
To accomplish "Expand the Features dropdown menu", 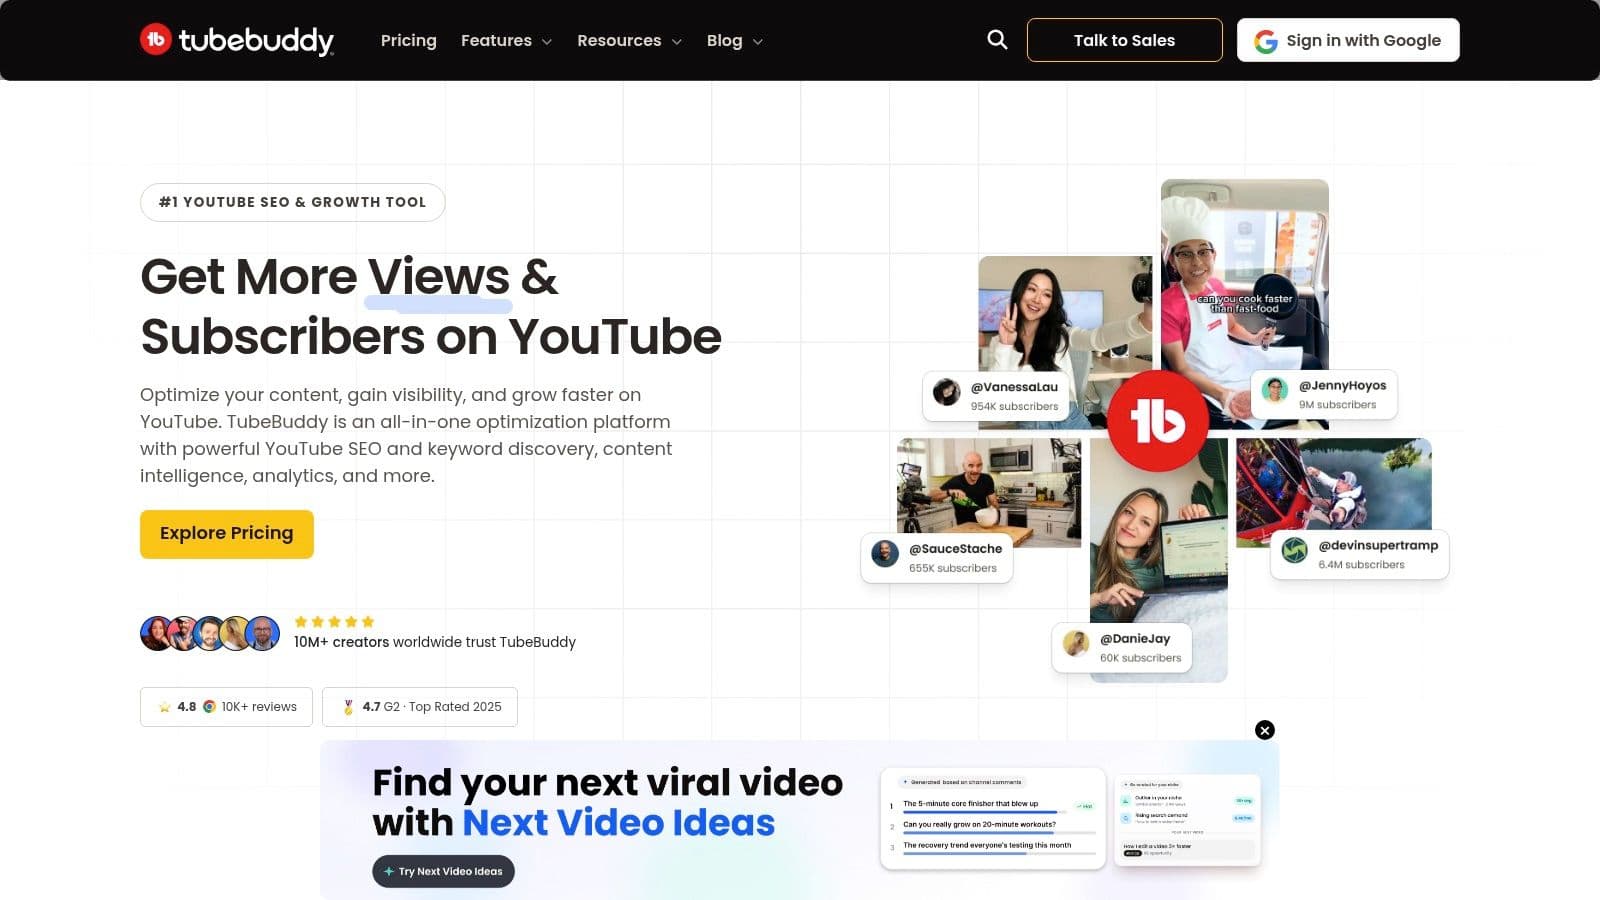I will (x=506, y=40).
